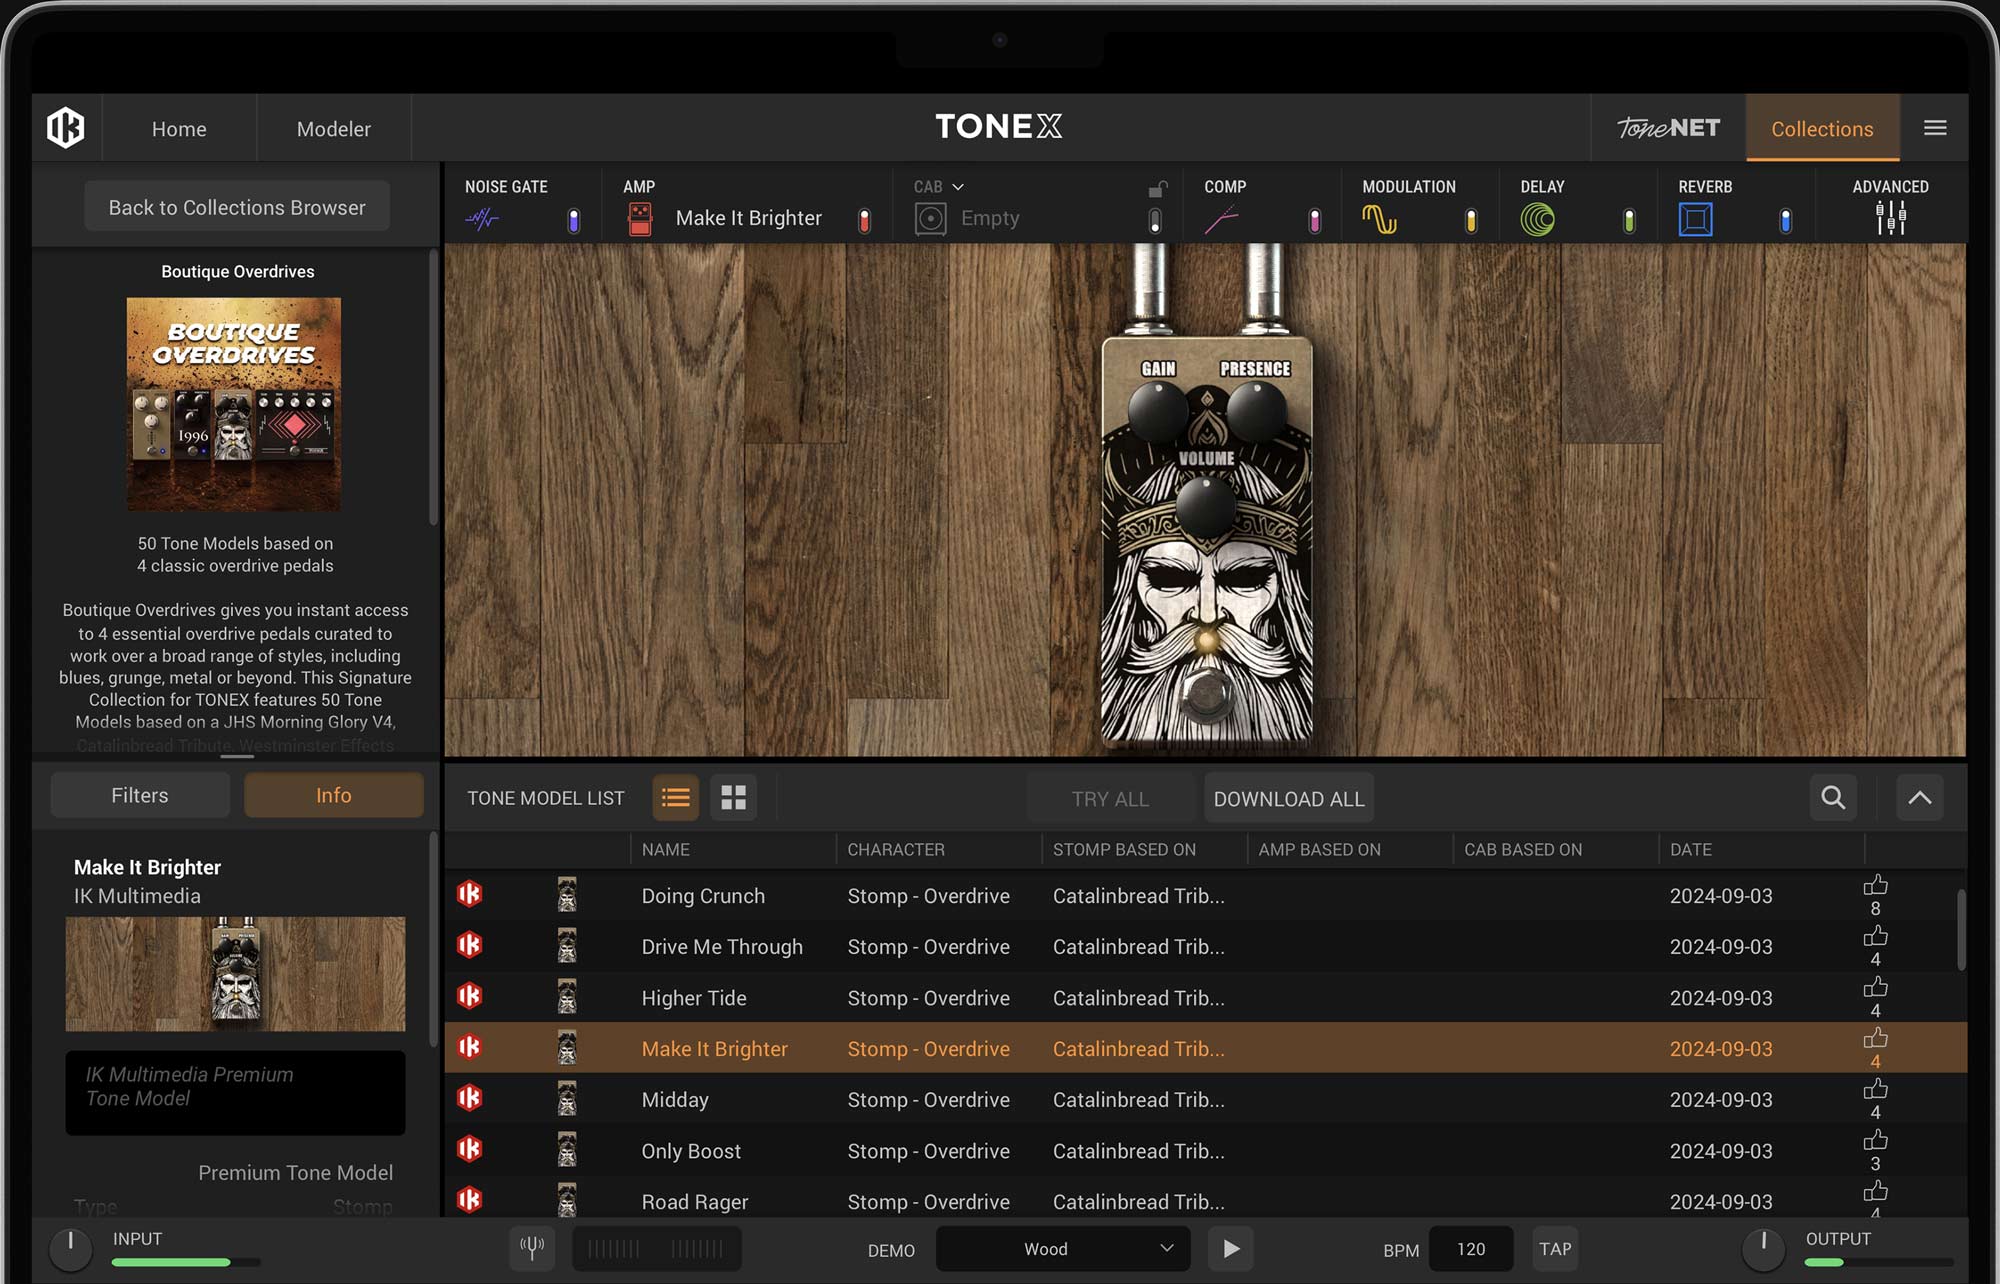
Task: Switch to the Filters sidebar tab
Action: tap(139, 795)
